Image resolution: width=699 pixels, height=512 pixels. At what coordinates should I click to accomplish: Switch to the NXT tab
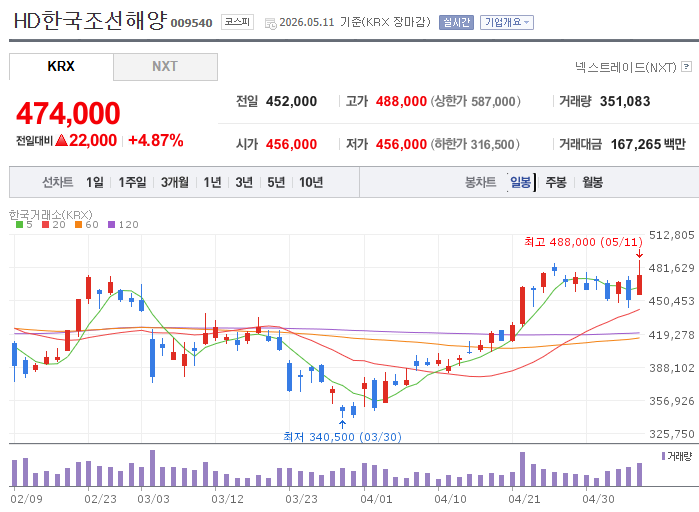tap(165, 66)
